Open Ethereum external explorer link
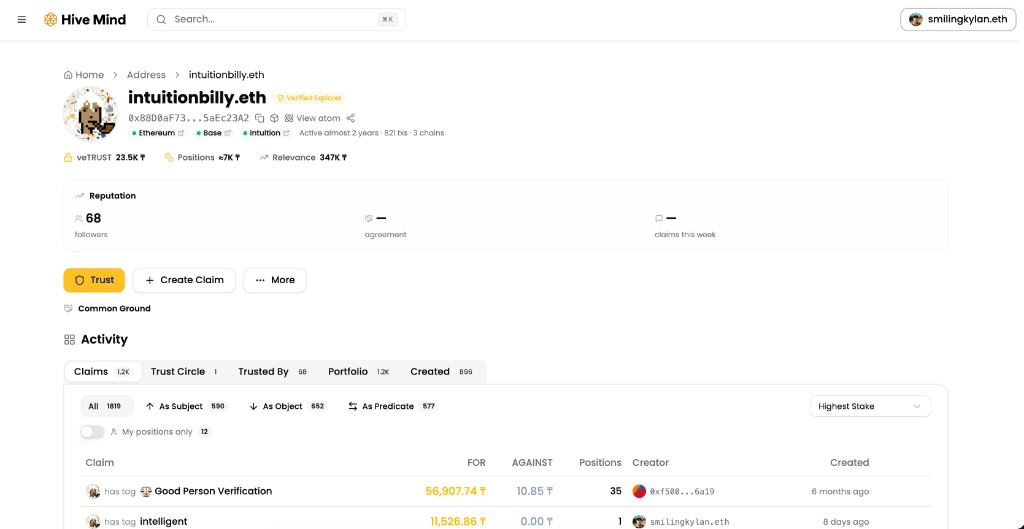The width and height of the screenshot is (1024, 529). pos(181,133)
